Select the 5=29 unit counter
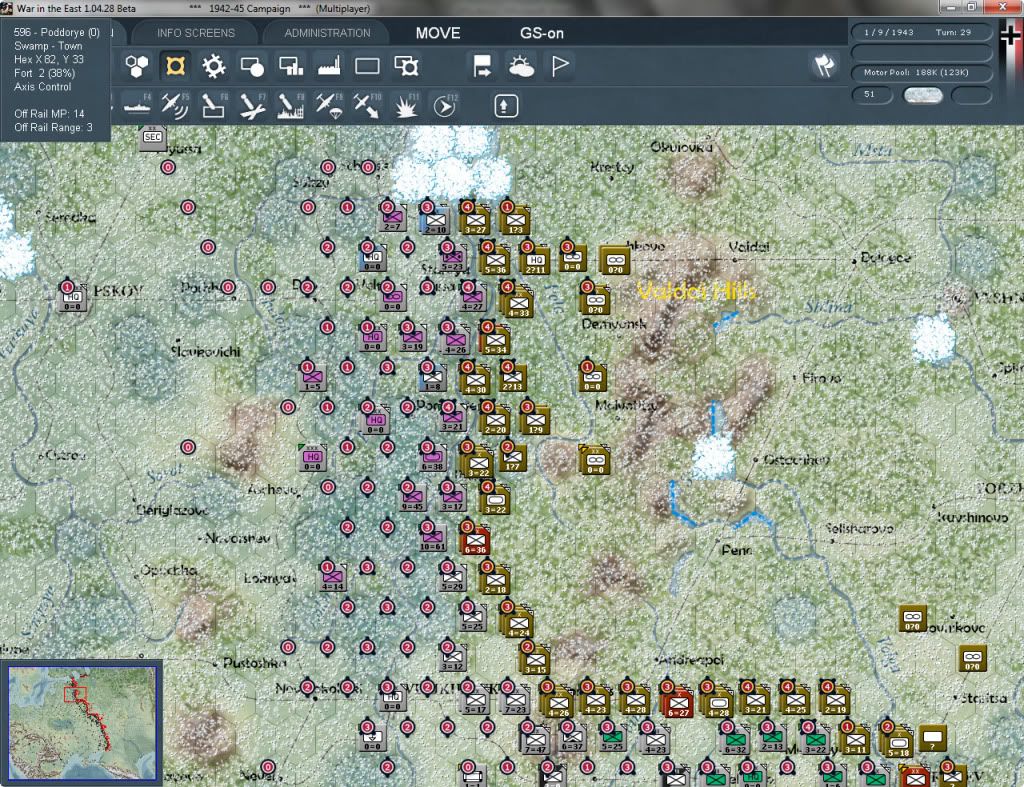The width and height of the screenshot is (1024, 787). pyautogui.click(x=453, y=578)
